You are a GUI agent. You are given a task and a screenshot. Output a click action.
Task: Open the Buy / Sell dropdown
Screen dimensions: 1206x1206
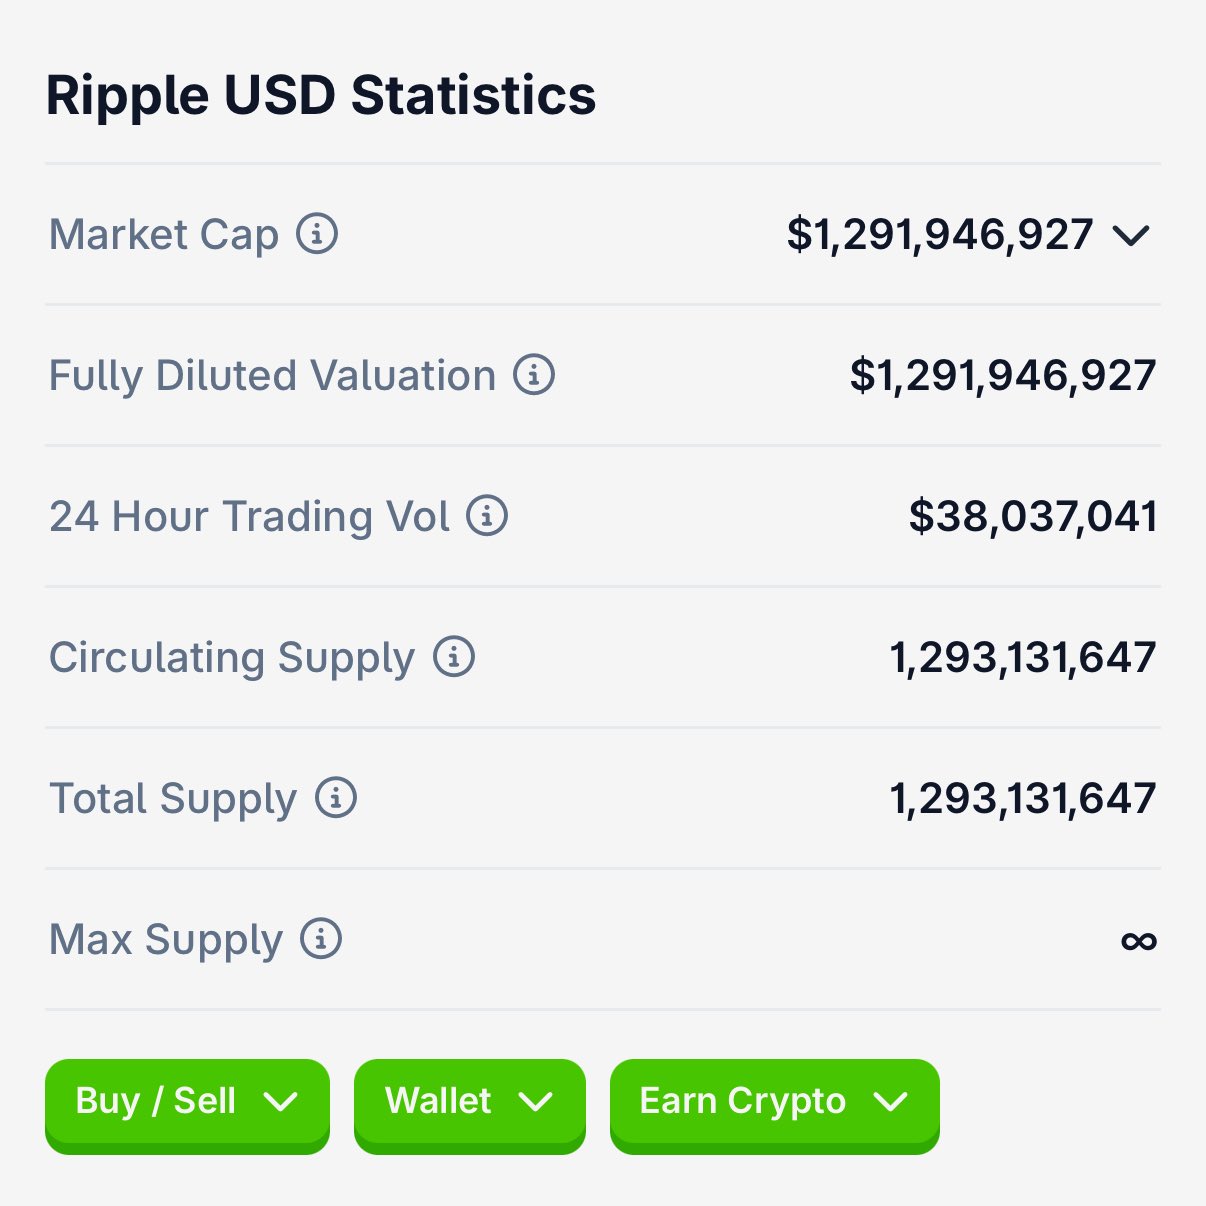[x=187, y=1102]
